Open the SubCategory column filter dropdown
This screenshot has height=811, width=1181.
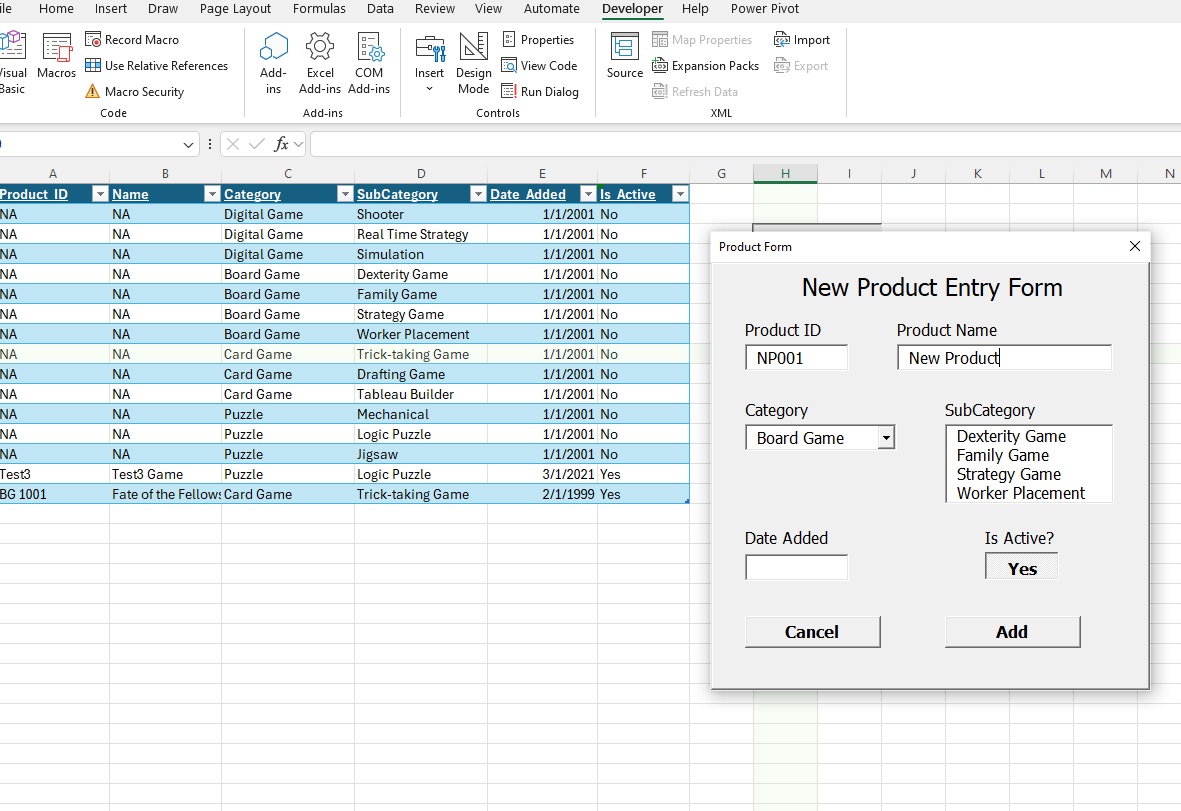[478, 194]
